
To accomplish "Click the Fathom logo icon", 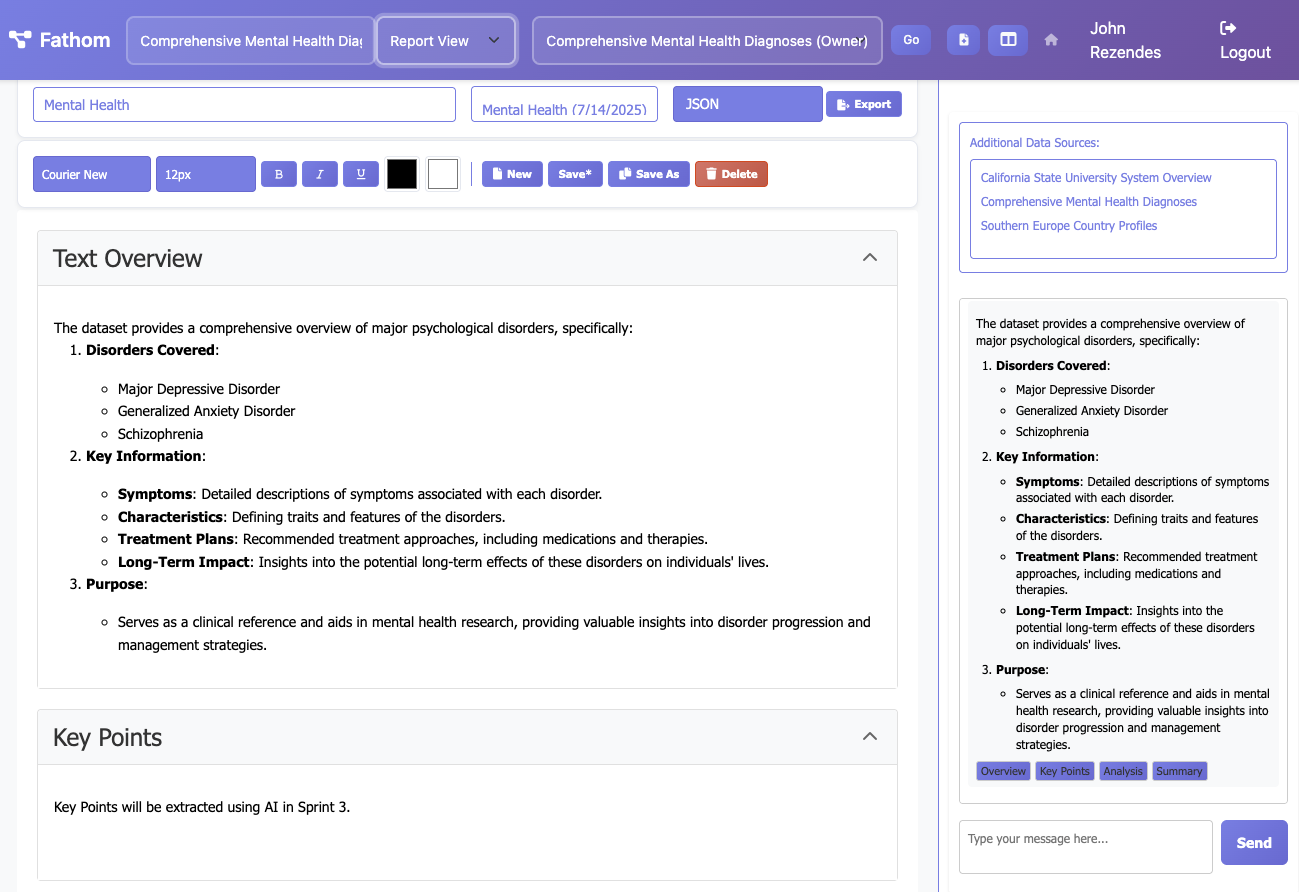I will tap(20, 41).
